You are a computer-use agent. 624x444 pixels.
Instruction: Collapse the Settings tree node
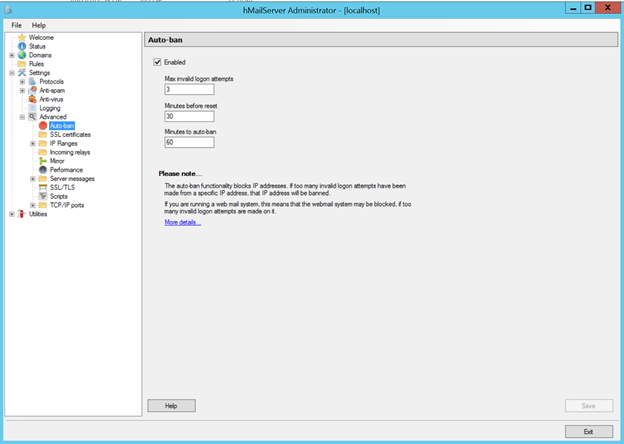point(12,73)
